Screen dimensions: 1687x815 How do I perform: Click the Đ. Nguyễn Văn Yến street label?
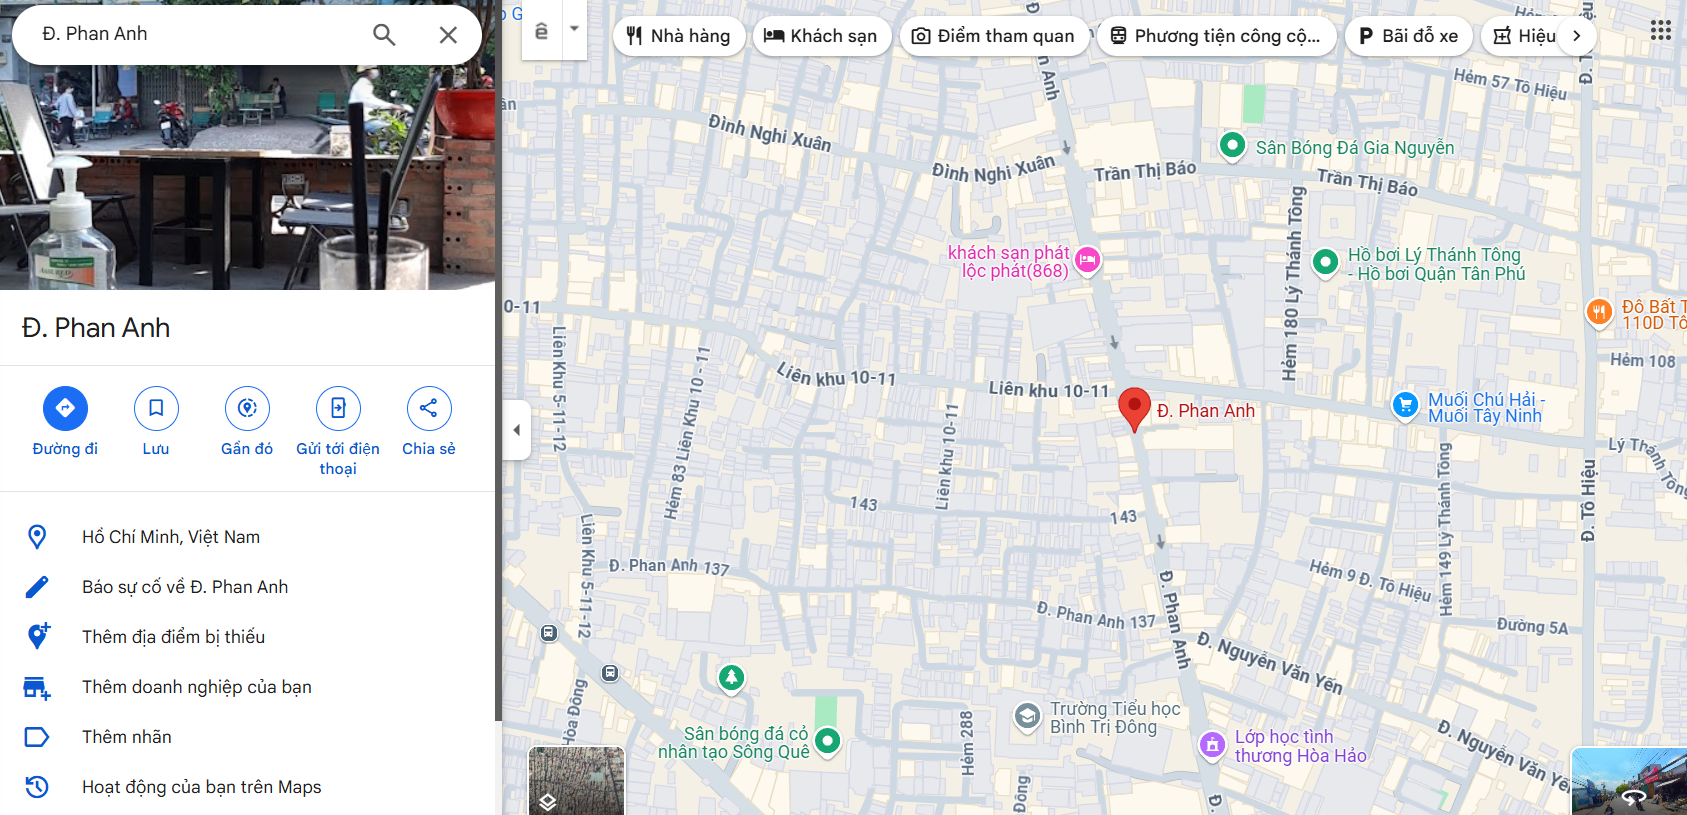(1270, 663)
